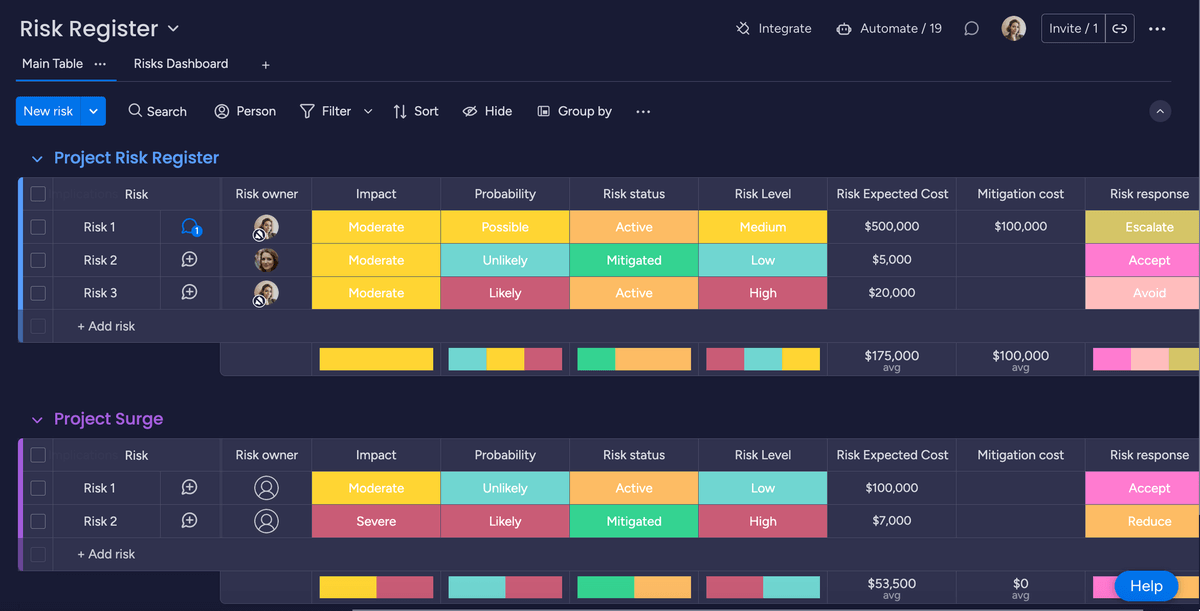Click Add risk in Project Surge

[x=105, y=553]
